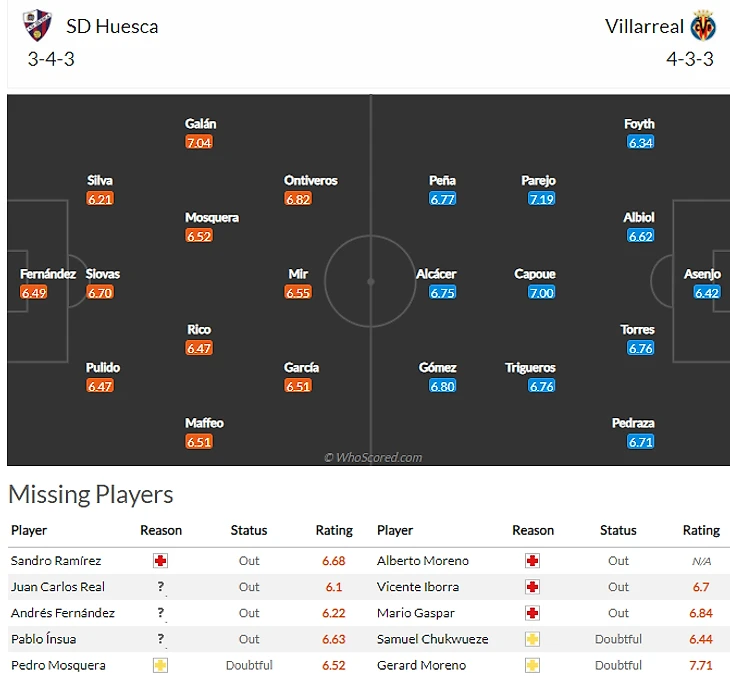
Task: Click Vicente Iborra injury icon
Action: pos(532,587)
